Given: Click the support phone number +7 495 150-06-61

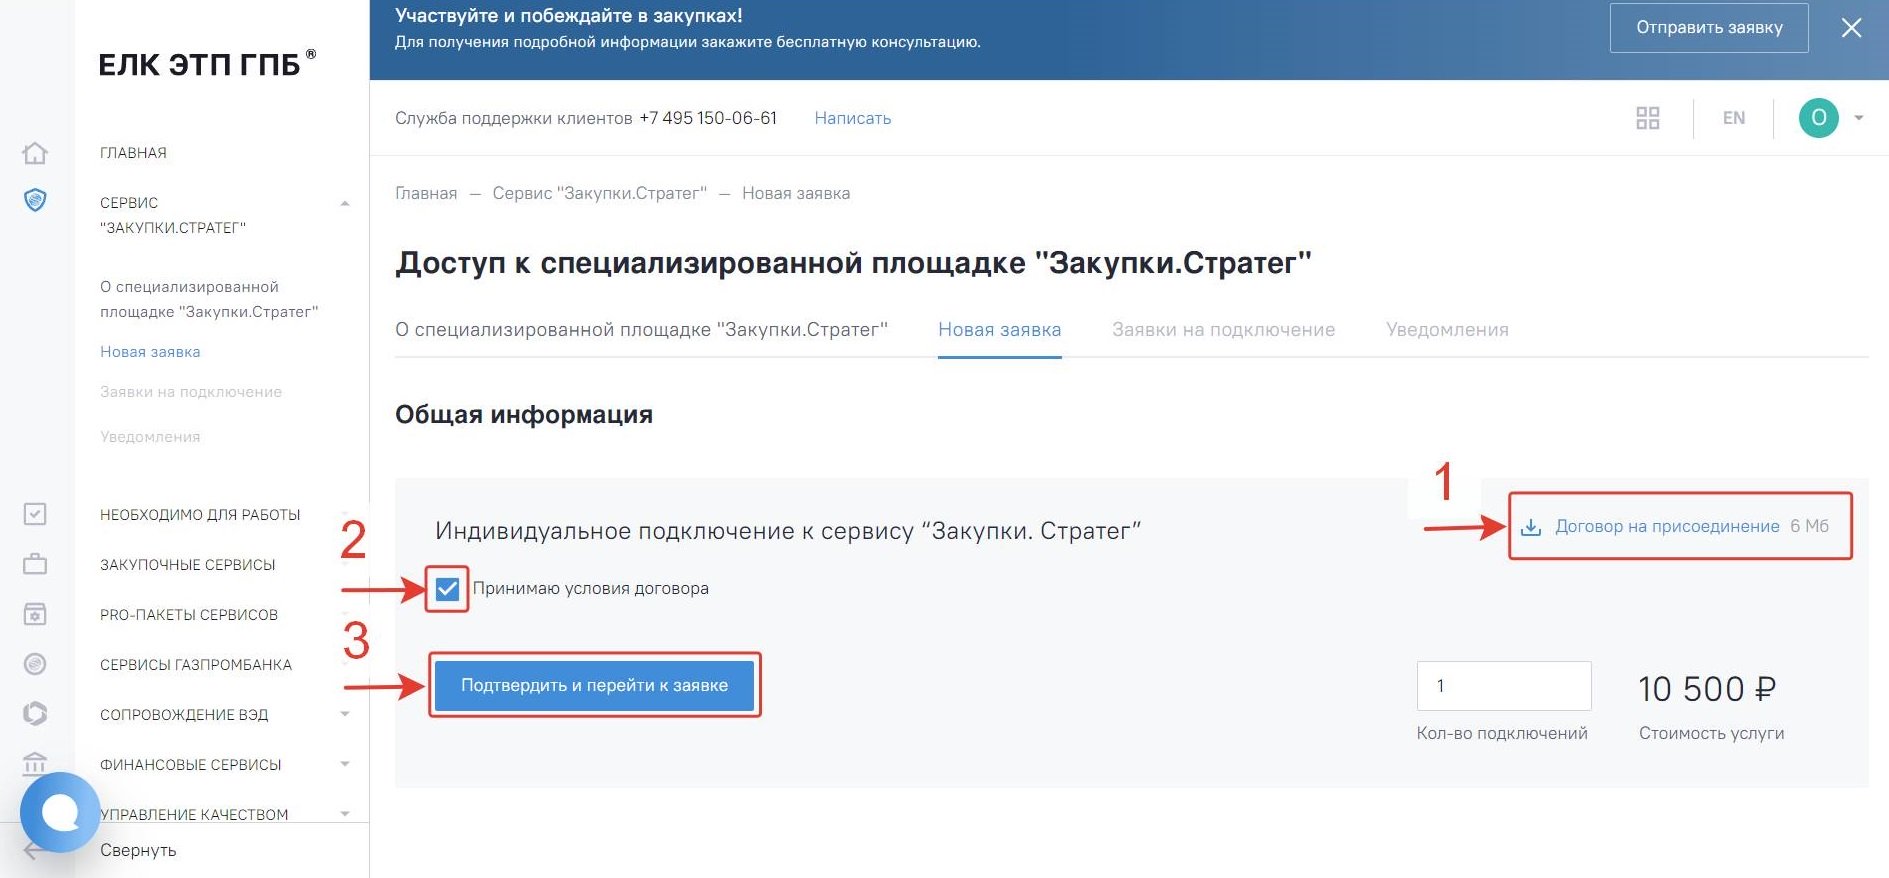Looking at the screenshot, I should [x=708, y=118].
